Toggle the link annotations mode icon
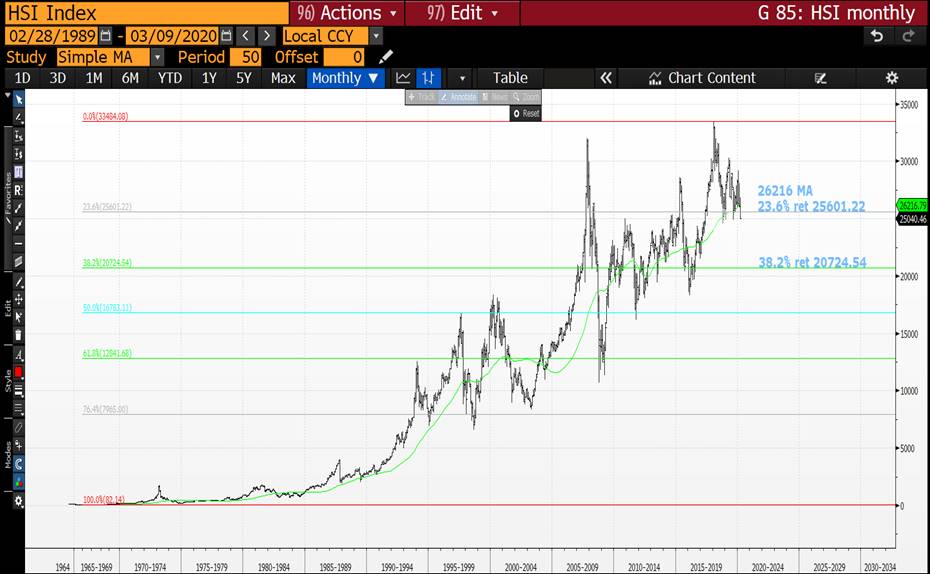The width and height of the screenshot is (930, 574). tap(18, 427)
